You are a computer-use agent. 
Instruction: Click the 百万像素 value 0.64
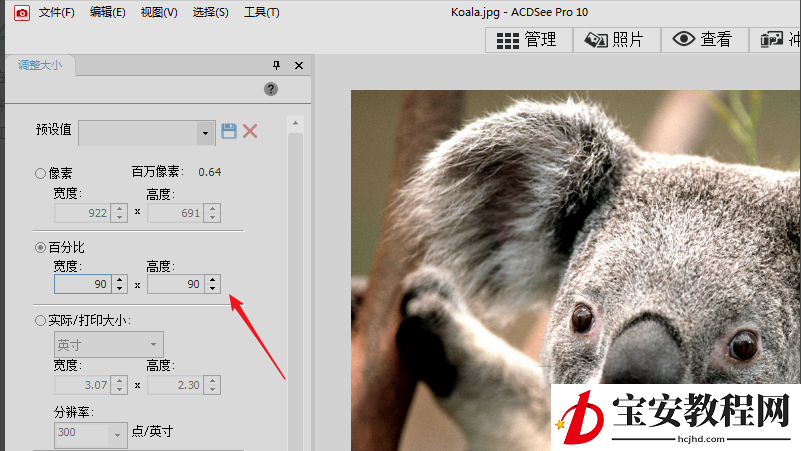(x=209, y=172)
